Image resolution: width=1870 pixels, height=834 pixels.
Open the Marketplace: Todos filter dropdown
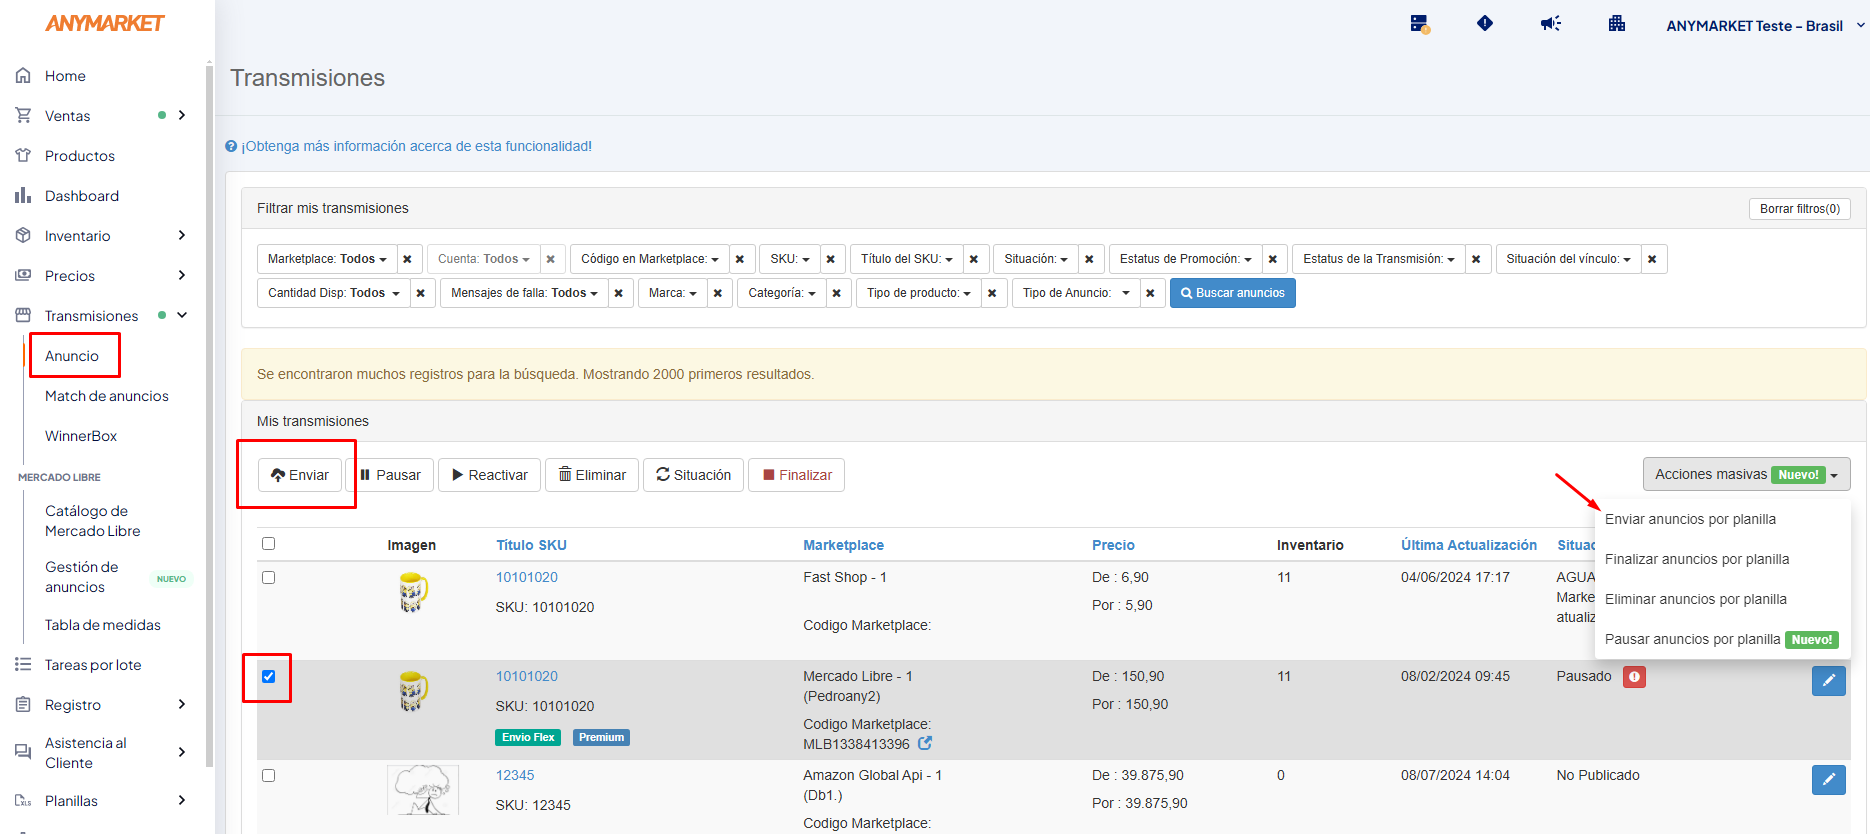coord(327,259)
